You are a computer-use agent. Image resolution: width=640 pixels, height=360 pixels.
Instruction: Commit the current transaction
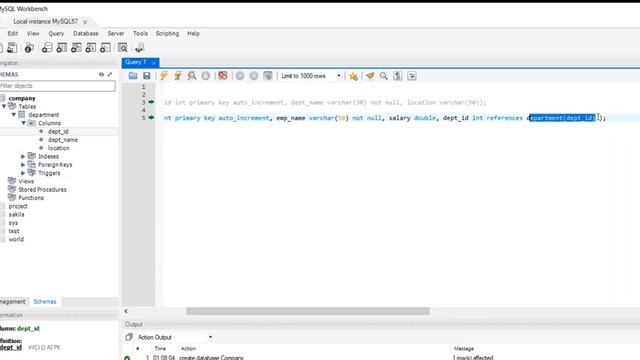(240, 76)
